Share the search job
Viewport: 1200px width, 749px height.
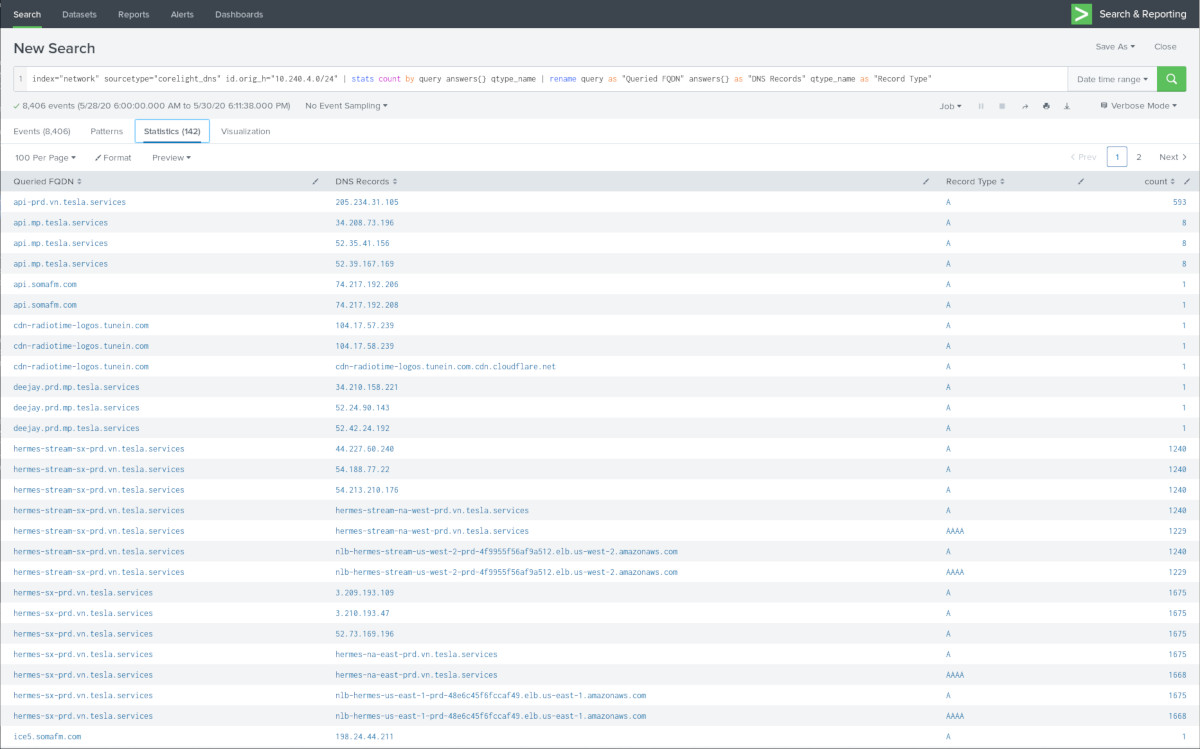click(x=1024, y=106)
